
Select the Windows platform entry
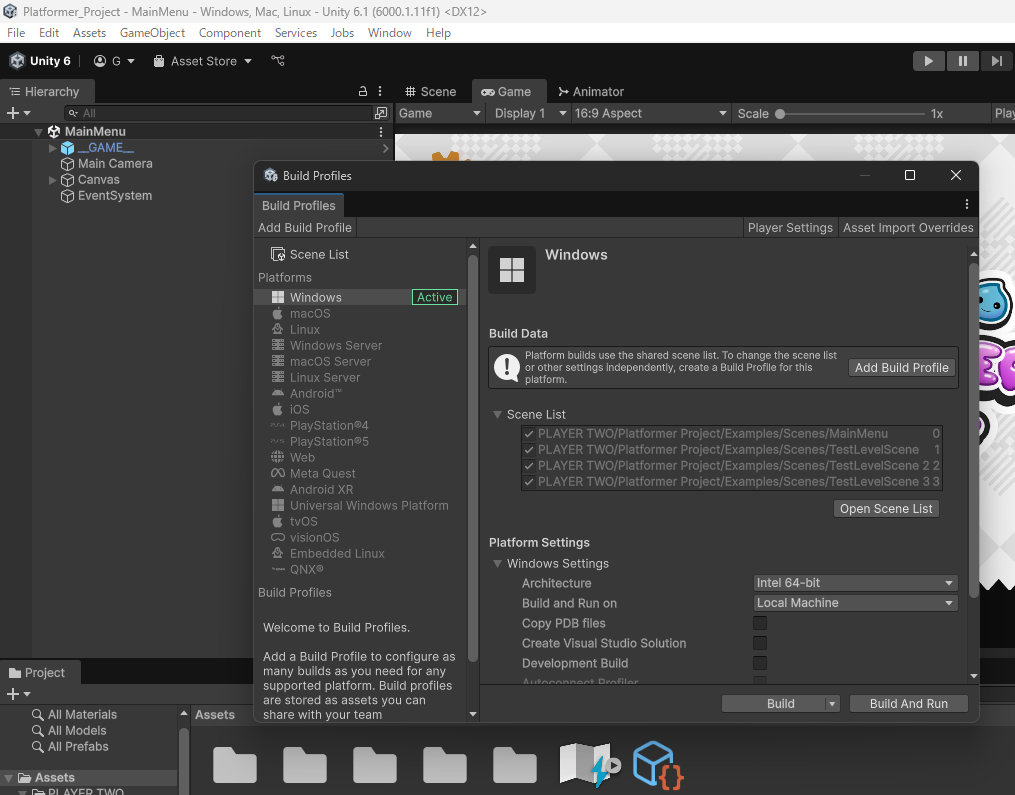[358, 297]
